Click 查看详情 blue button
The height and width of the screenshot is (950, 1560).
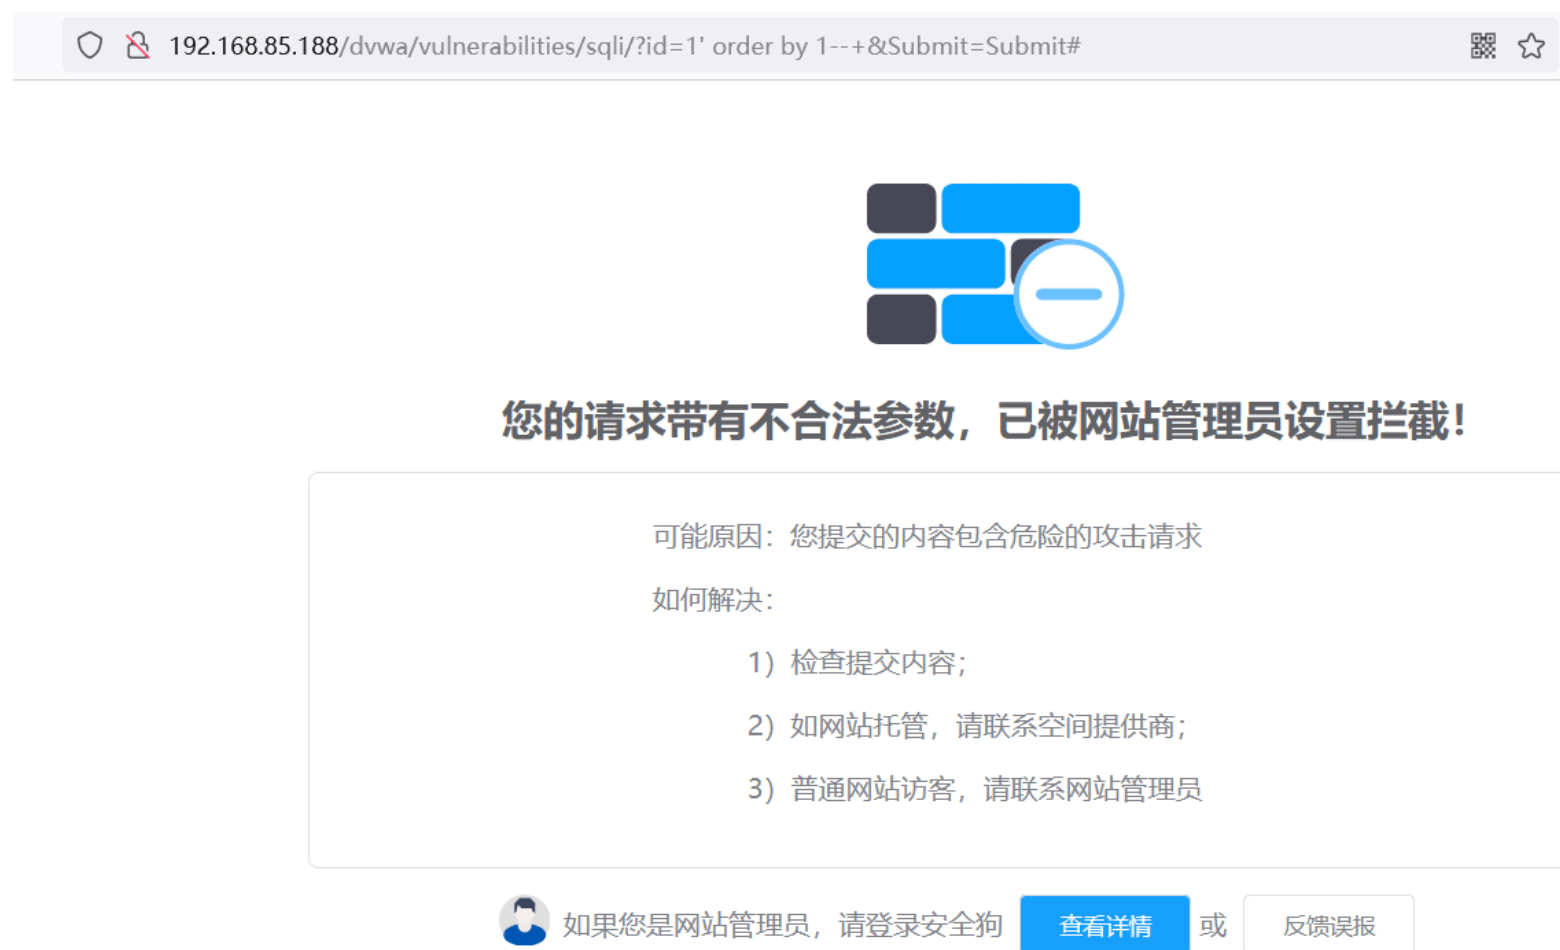(1105, 925)
